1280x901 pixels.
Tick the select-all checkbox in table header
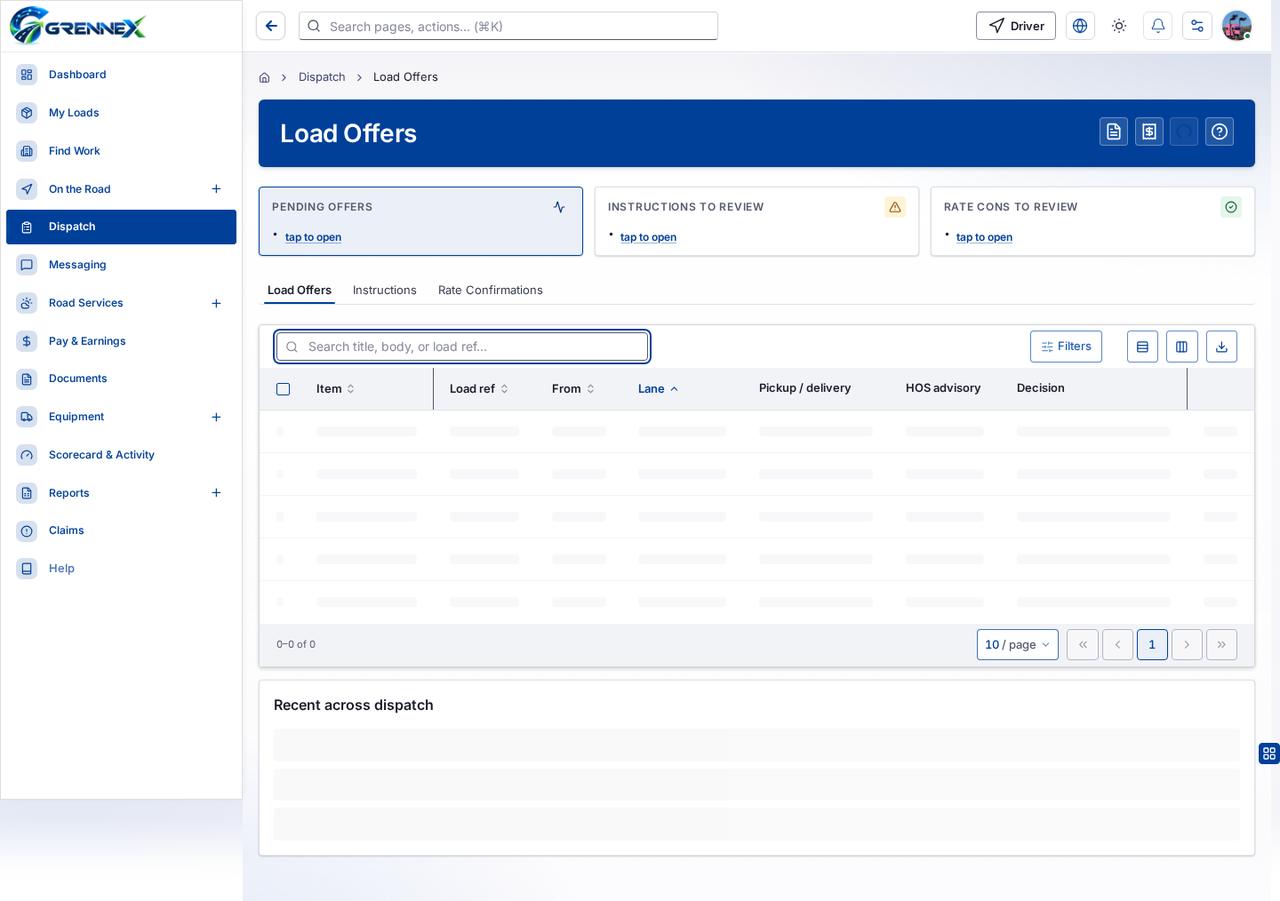tap(283, 389)
